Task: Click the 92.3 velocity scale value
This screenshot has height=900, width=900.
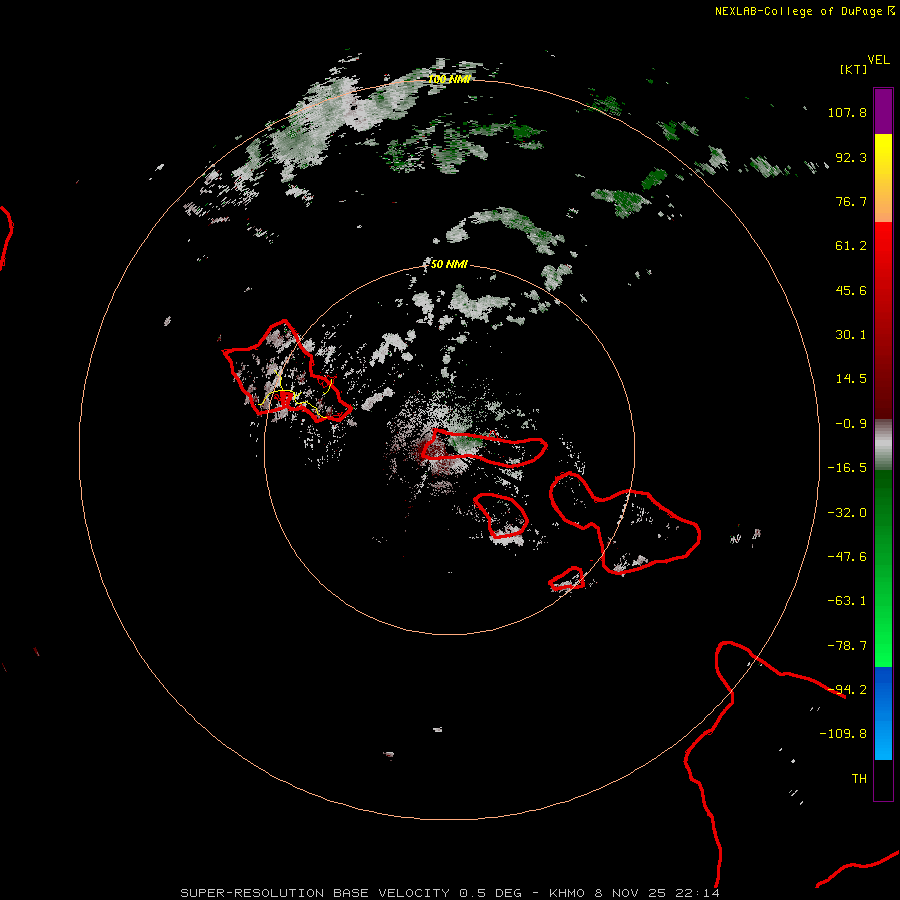Action: pos(851,157)
